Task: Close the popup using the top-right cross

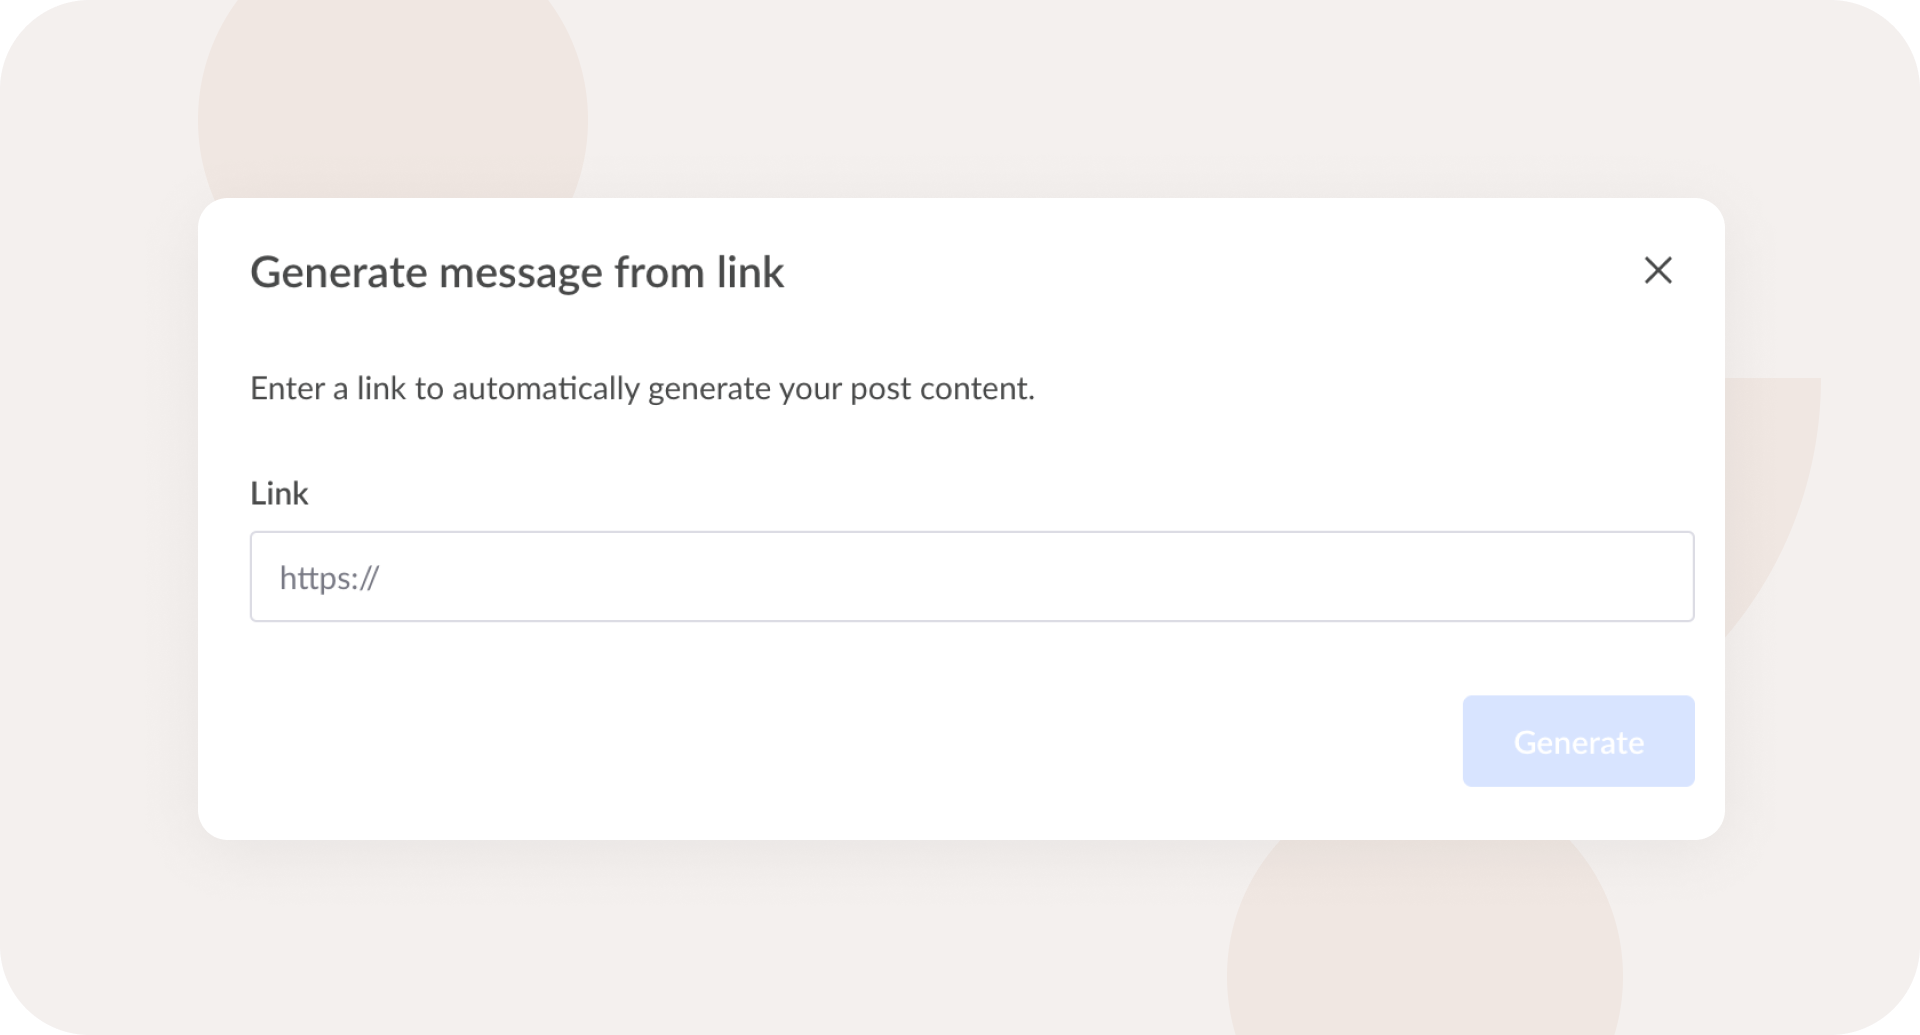Action: 1658,270
